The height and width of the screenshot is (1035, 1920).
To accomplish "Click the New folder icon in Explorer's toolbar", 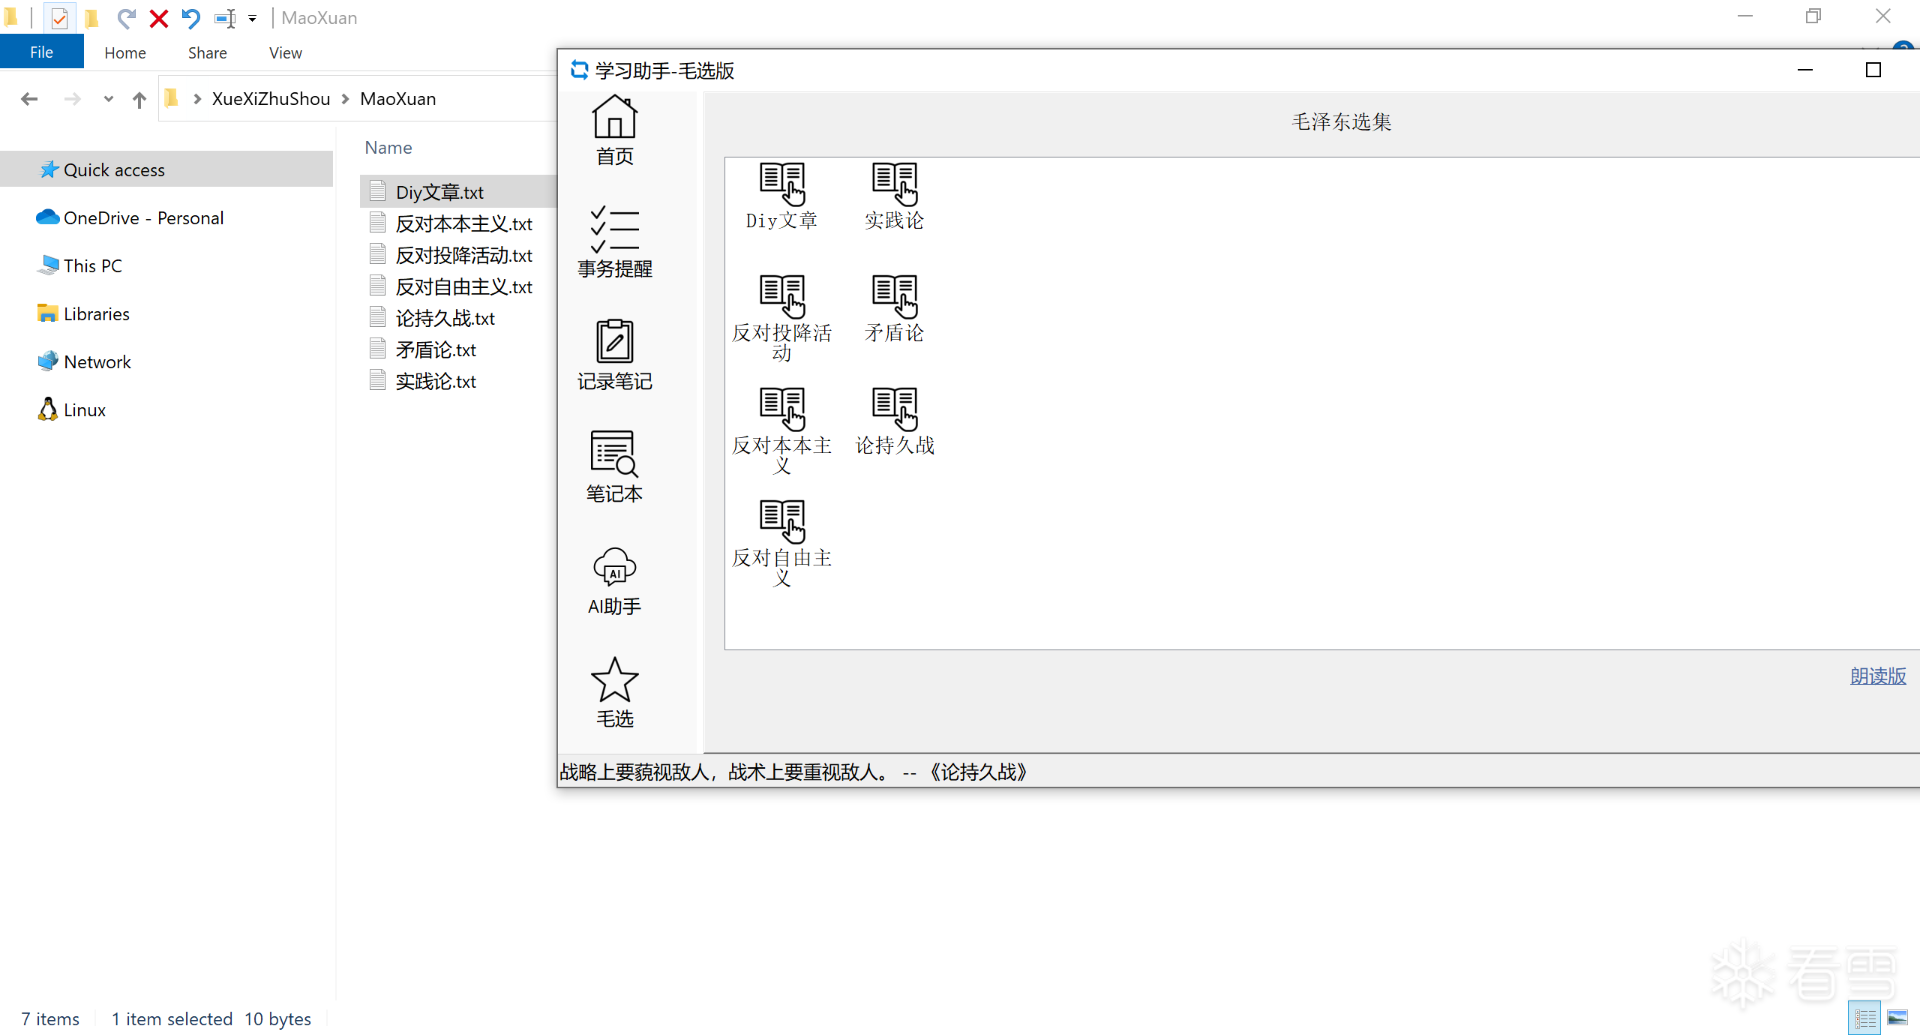I will click(92, 18).
